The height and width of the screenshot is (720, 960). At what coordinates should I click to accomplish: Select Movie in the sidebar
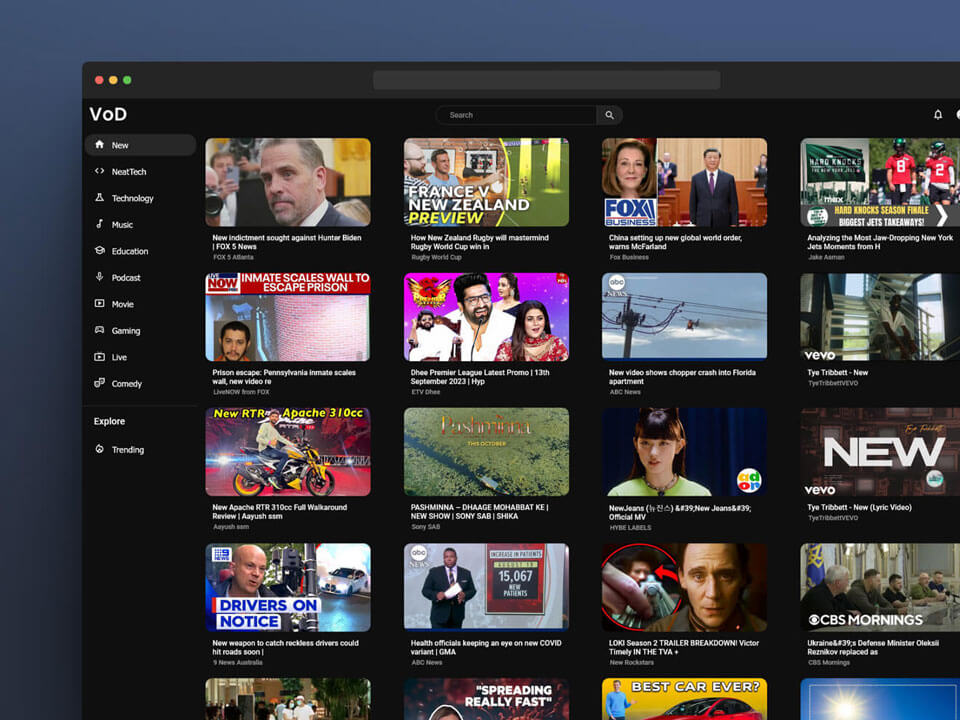(122, 304)
